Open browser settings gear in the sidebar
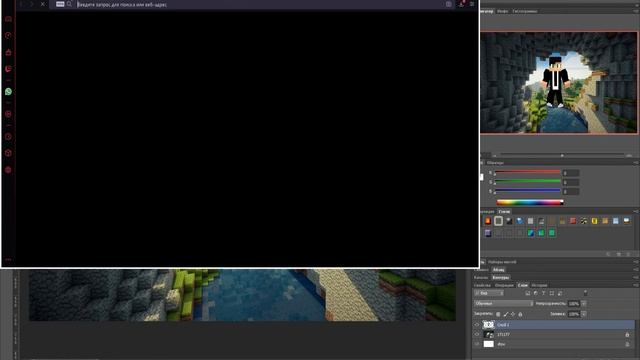The image size is (640, 360). point(8,170)
